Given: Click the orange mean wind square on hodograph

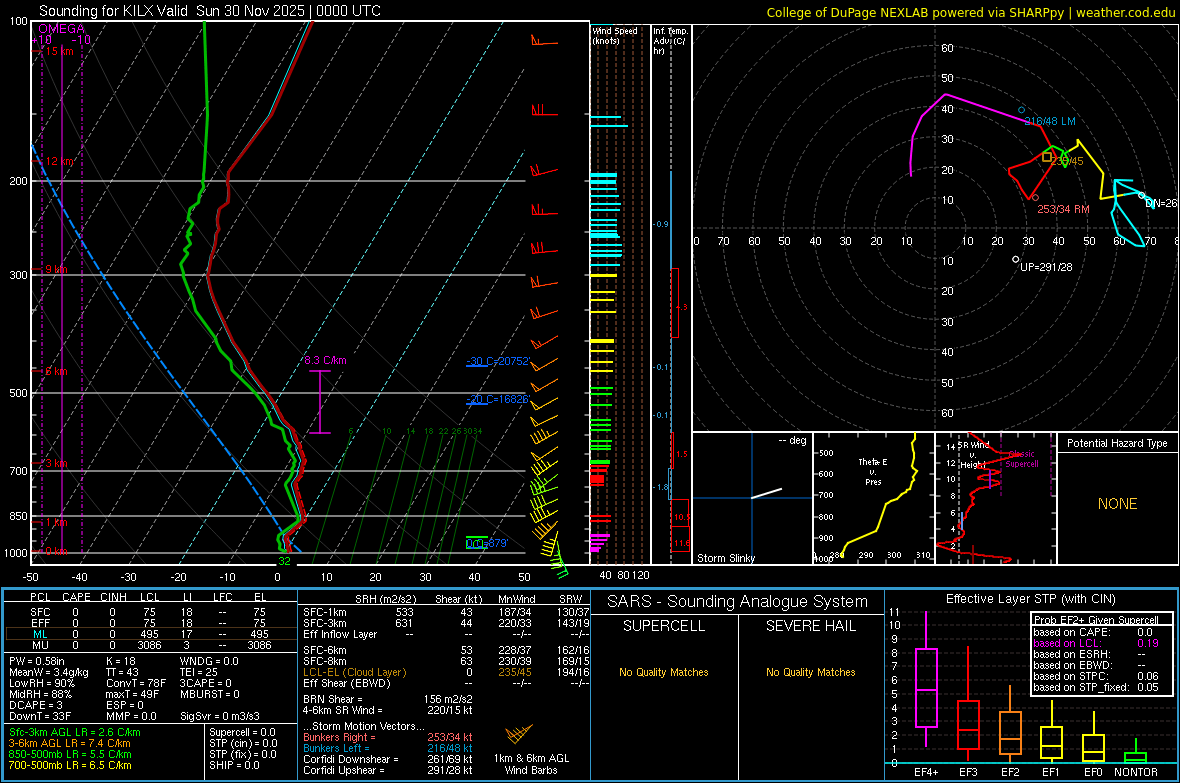Looking at the screenshot, I should tap(1047, 157).
